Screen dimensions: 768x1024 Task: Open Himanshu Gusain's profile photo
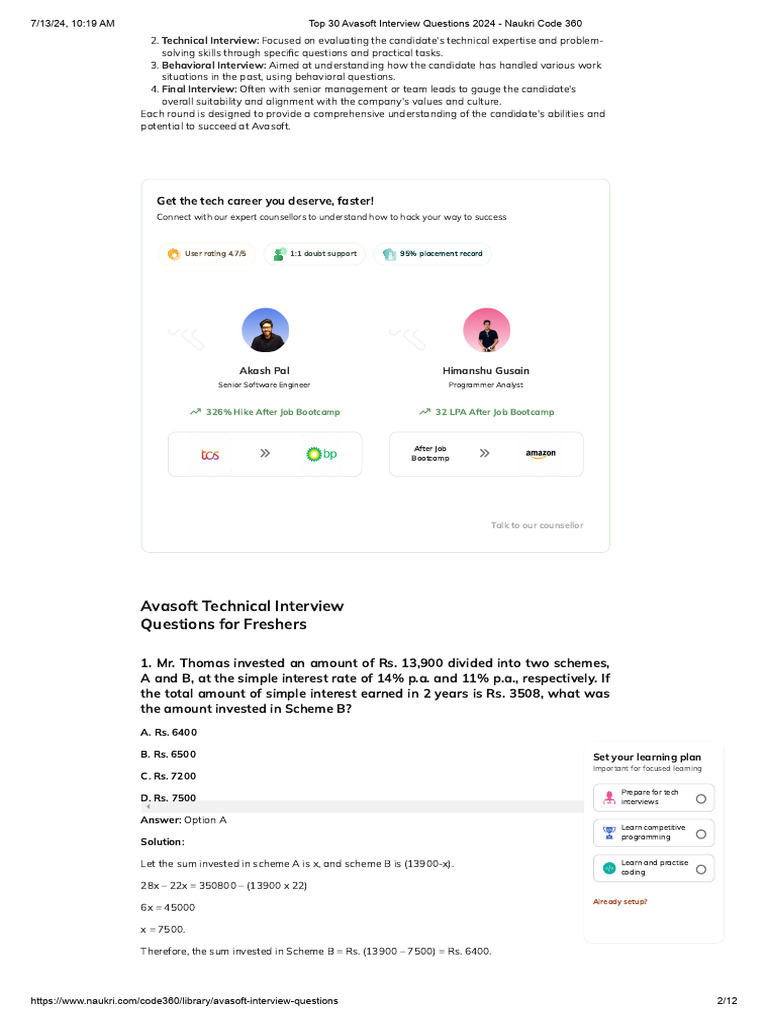pyautogui.click(x=487, y=330)
